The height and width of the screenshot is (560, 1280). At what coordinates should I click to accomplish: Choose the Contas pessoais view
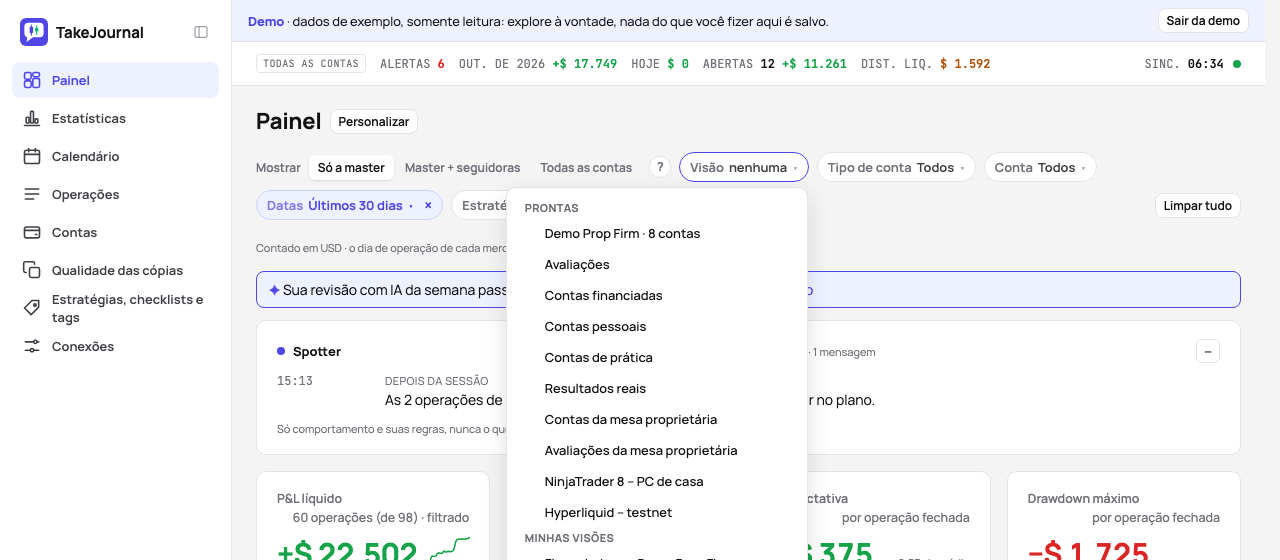[x=657, y=327]
